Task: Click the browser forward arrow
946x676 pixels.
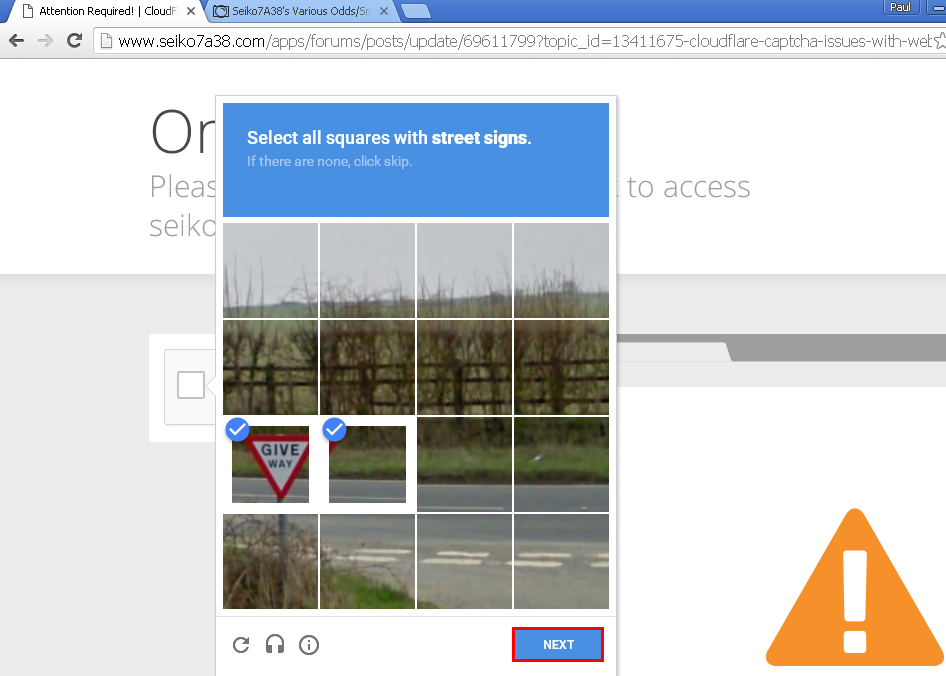Action: (x=45, y=40)
